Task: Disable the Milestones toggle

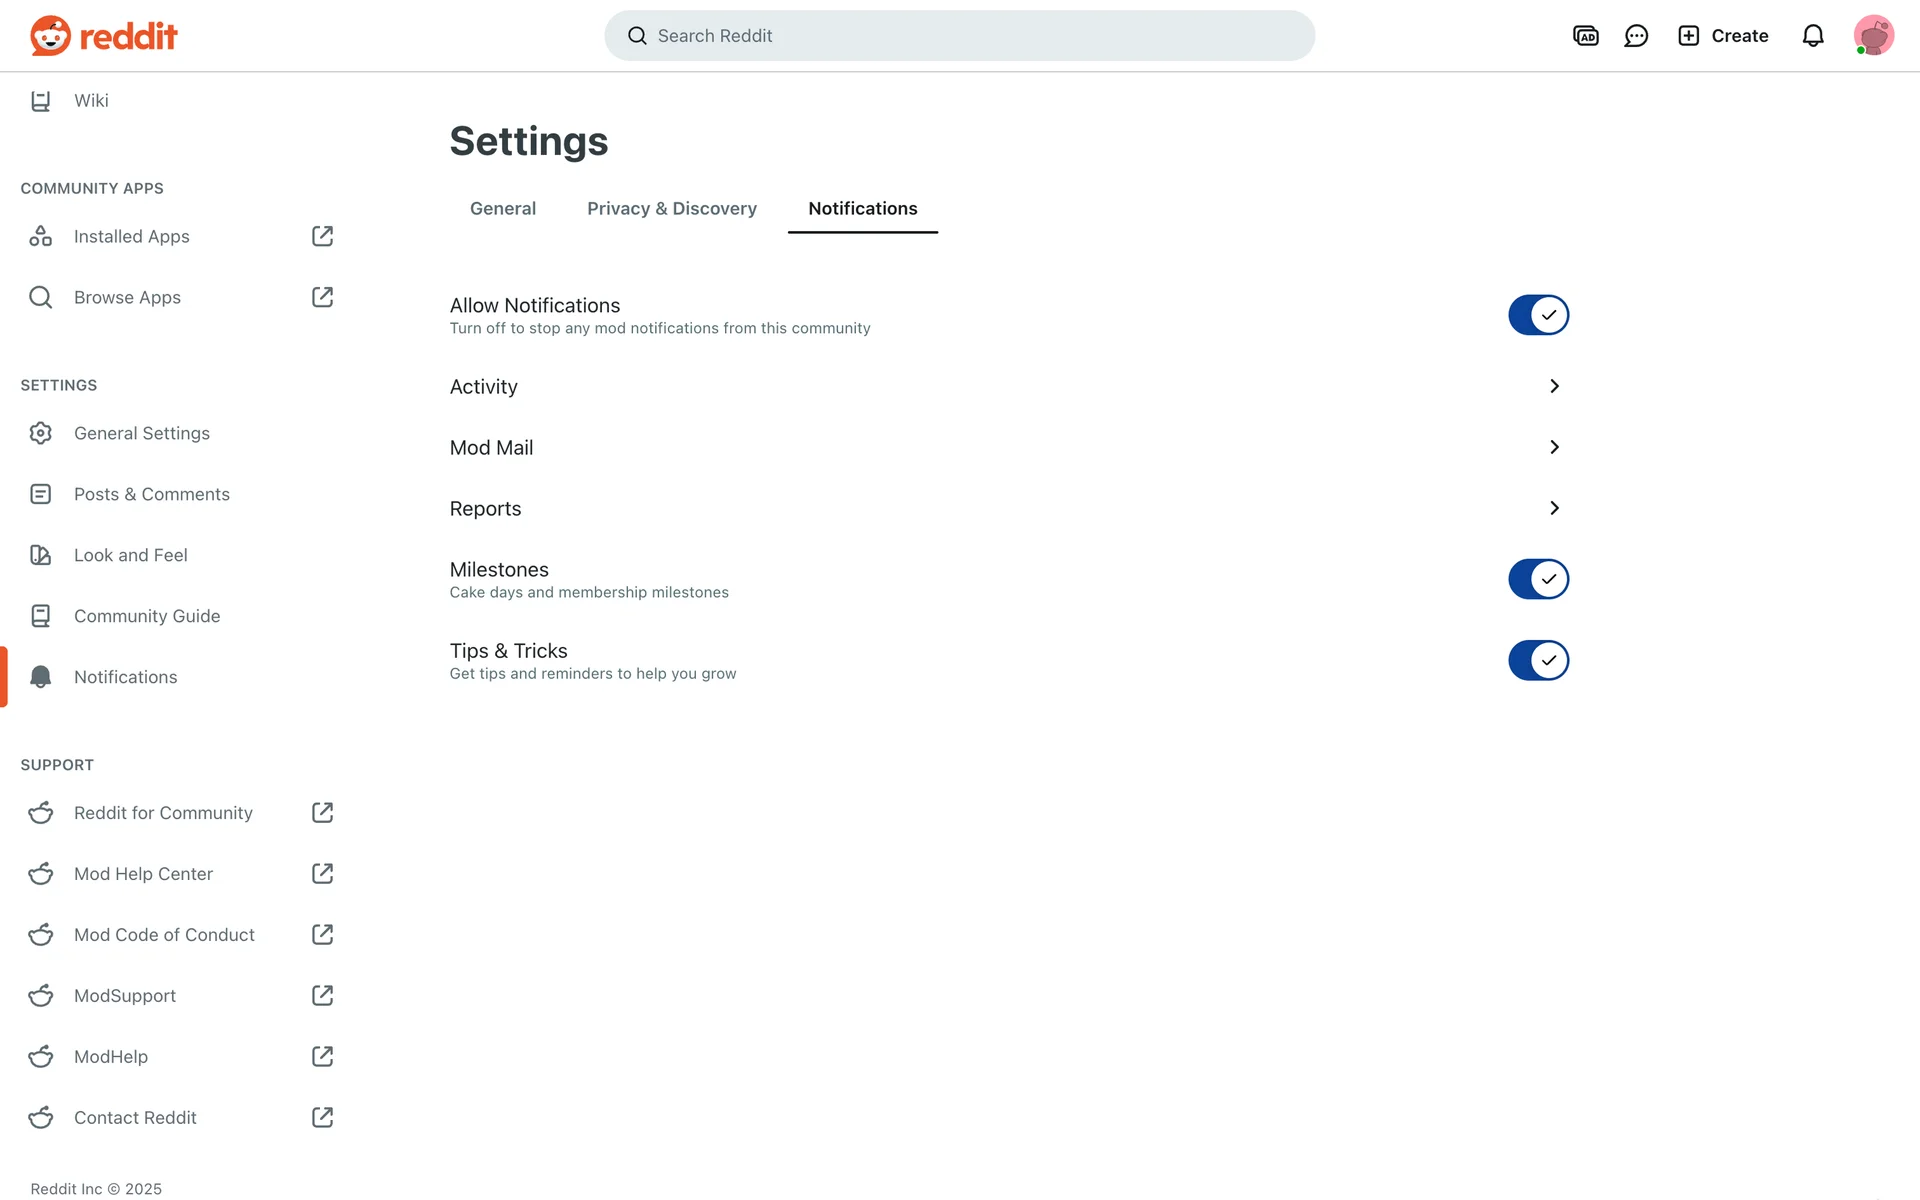Action: pos(1538,579)
